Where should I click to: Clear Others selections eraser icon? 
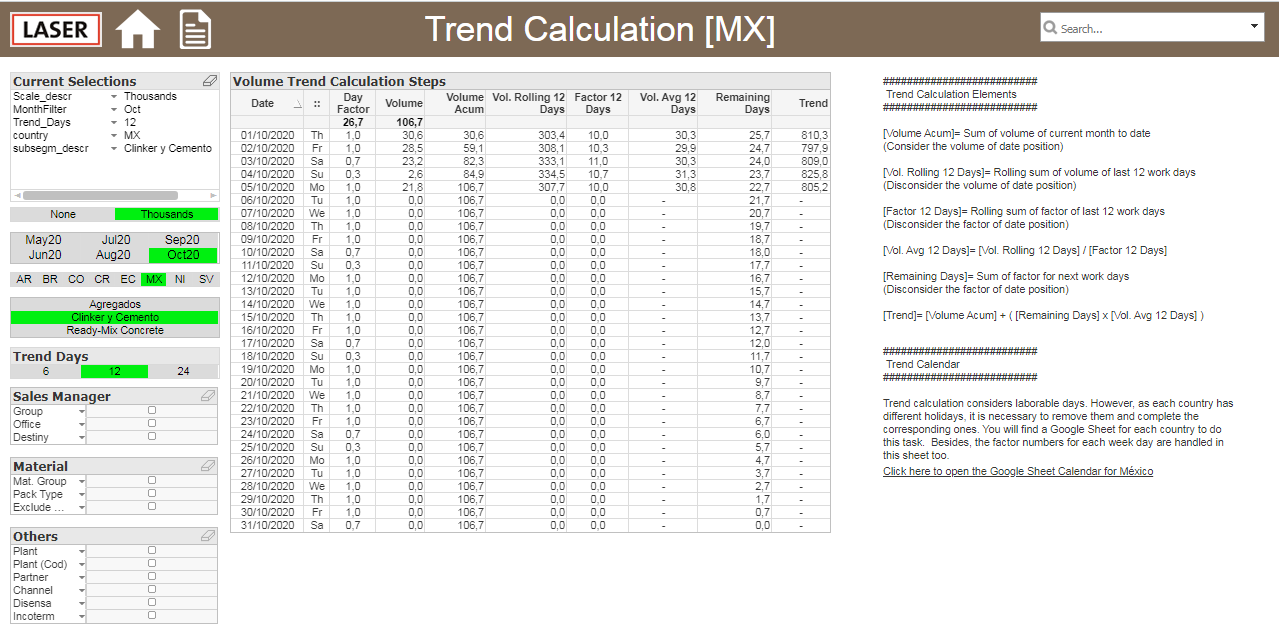[x=208, y=536]
